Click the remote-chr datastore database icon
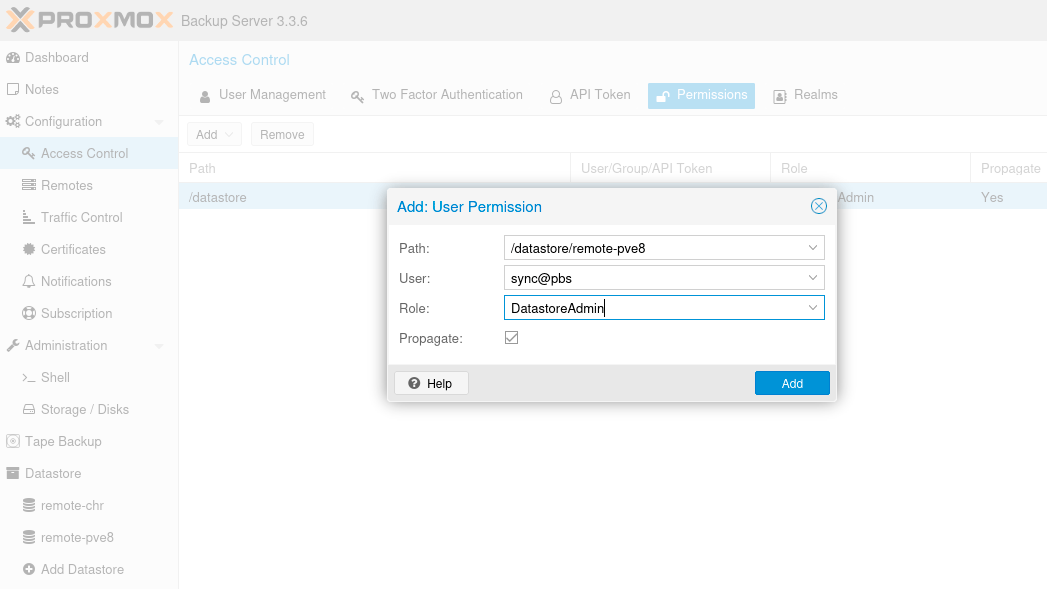 (x=29, y=506)
